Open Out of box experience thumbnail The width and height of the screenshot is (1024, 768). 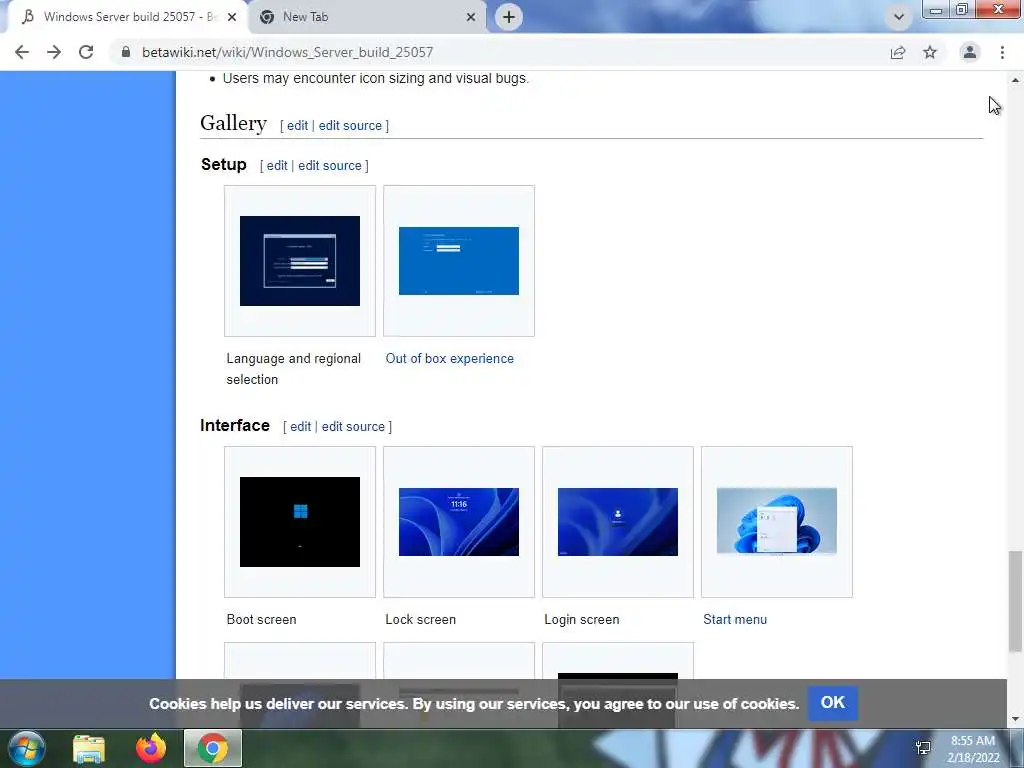(x=459, y=261)
